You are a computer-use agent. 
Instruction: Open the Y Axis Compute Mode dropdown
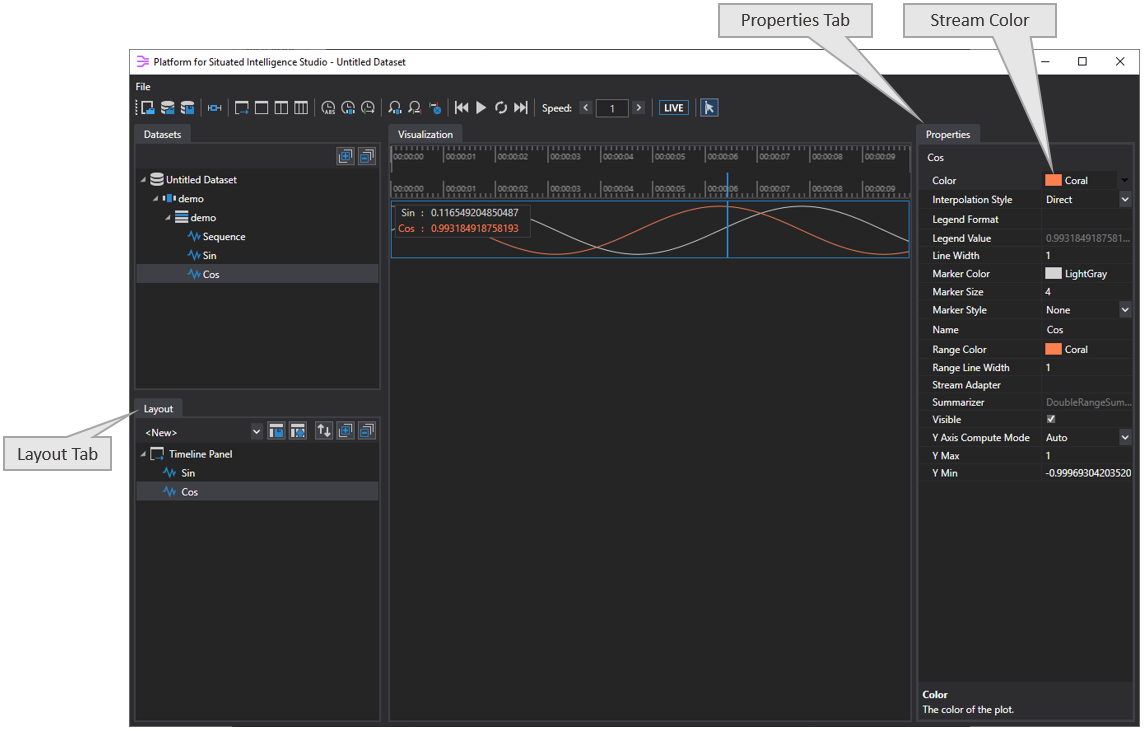[x=1124, y=437]
